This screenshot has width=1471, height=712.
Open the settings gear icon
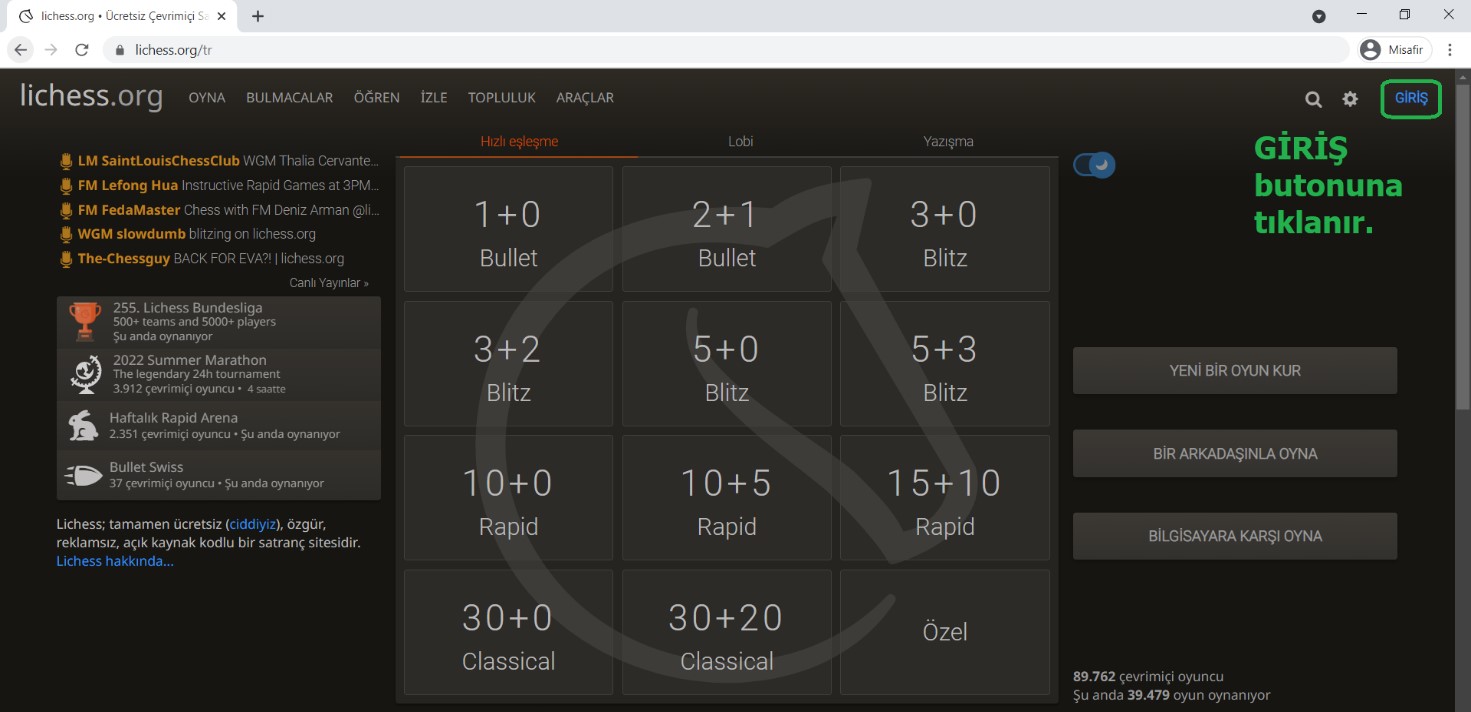point(1350,99)
